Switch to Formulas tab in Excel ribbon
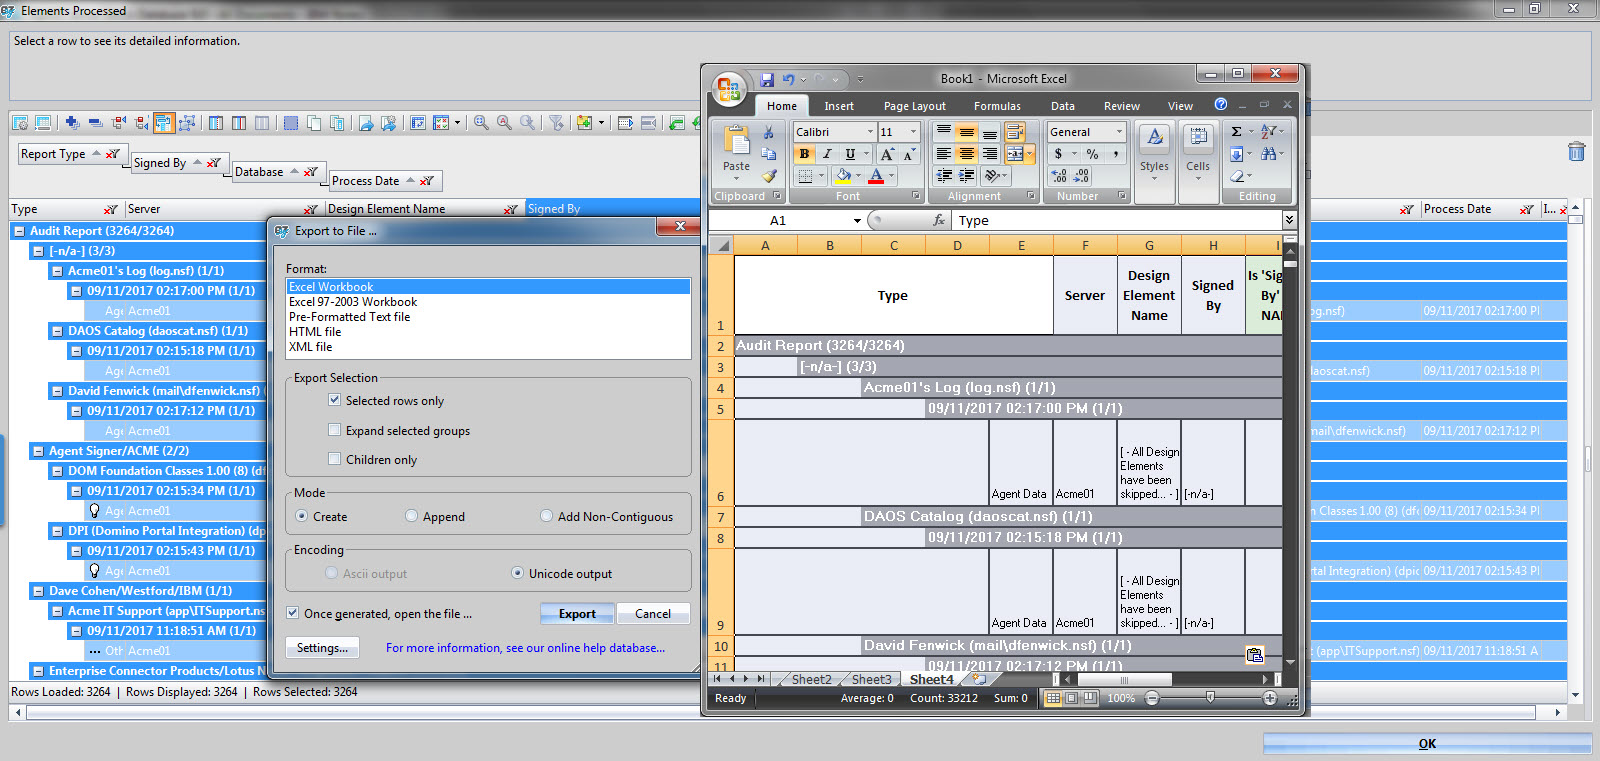 pos(997,106)
